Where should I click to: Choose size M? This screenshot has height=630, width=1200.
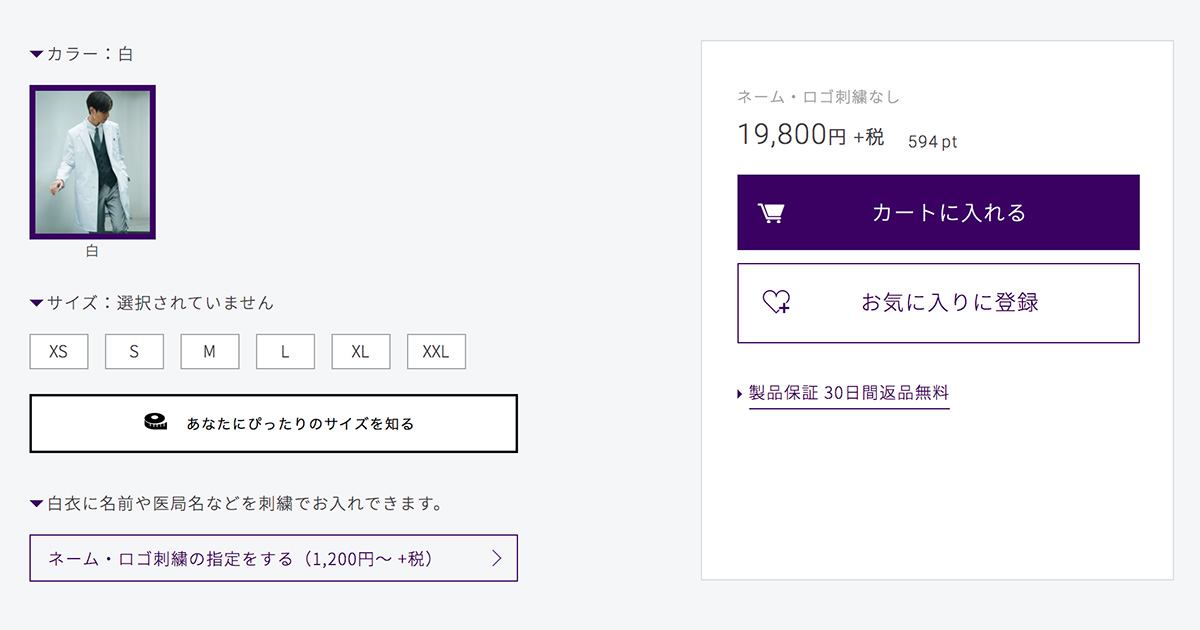210,352
